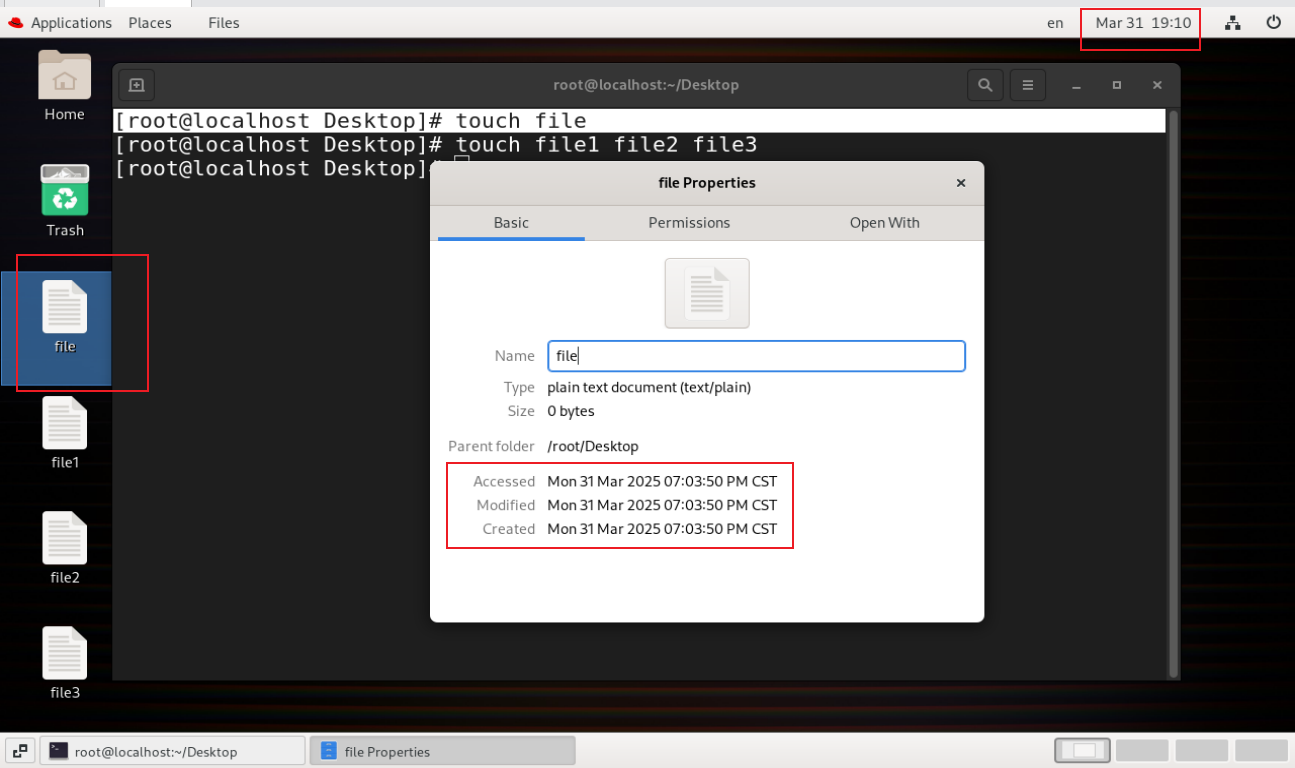Click the Red Hat Applications logo

click(x=15, y=22)
